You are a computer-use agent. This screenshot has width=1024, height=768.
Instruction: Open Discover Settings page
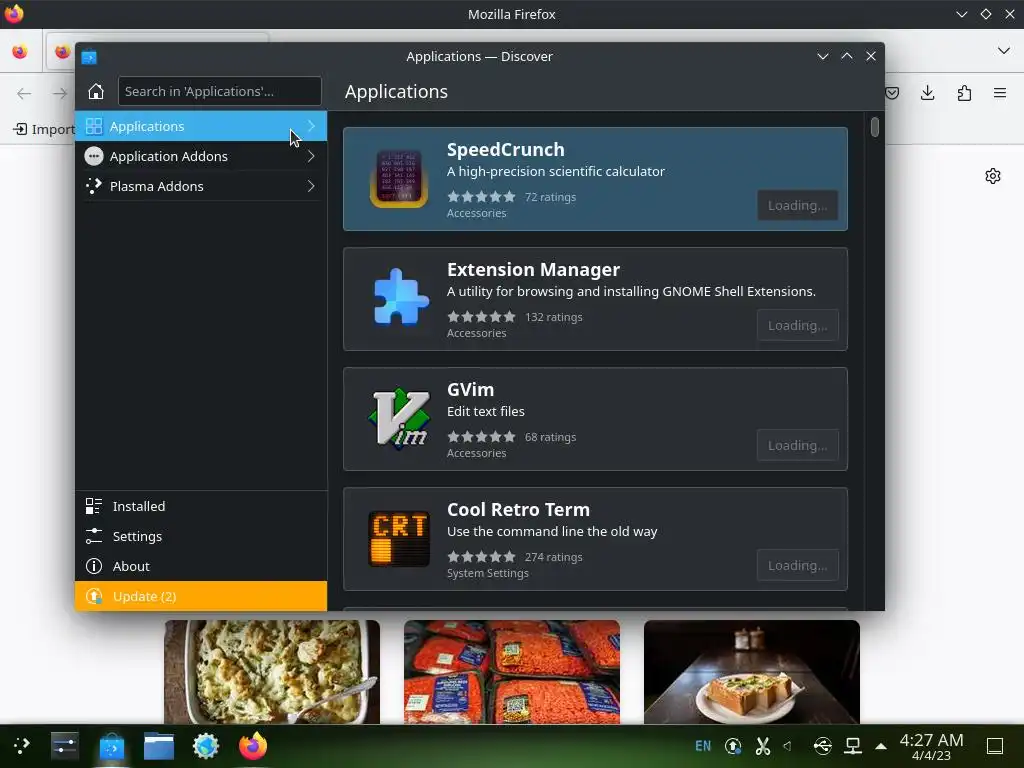[x=201, y=536]
